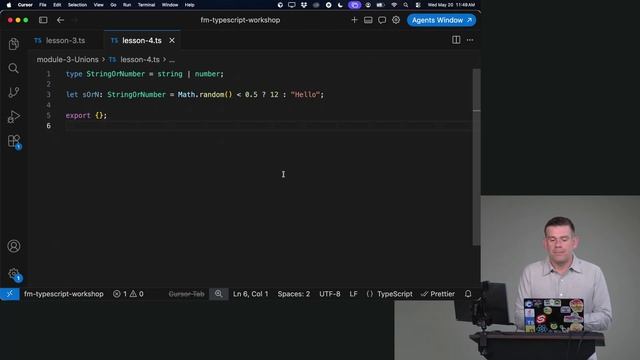640x360 pixels.
Task: Click the menu bar date and time
Action: coord(451,5)
